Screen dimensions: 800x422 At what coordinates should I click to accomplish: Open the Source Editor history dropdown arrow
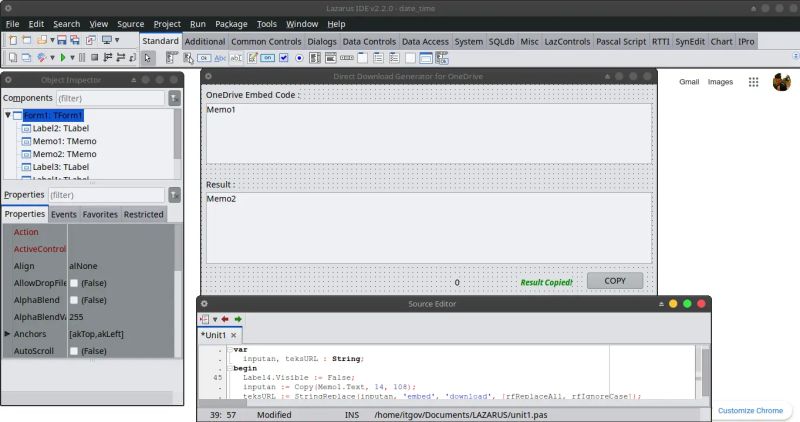point(215,319)
